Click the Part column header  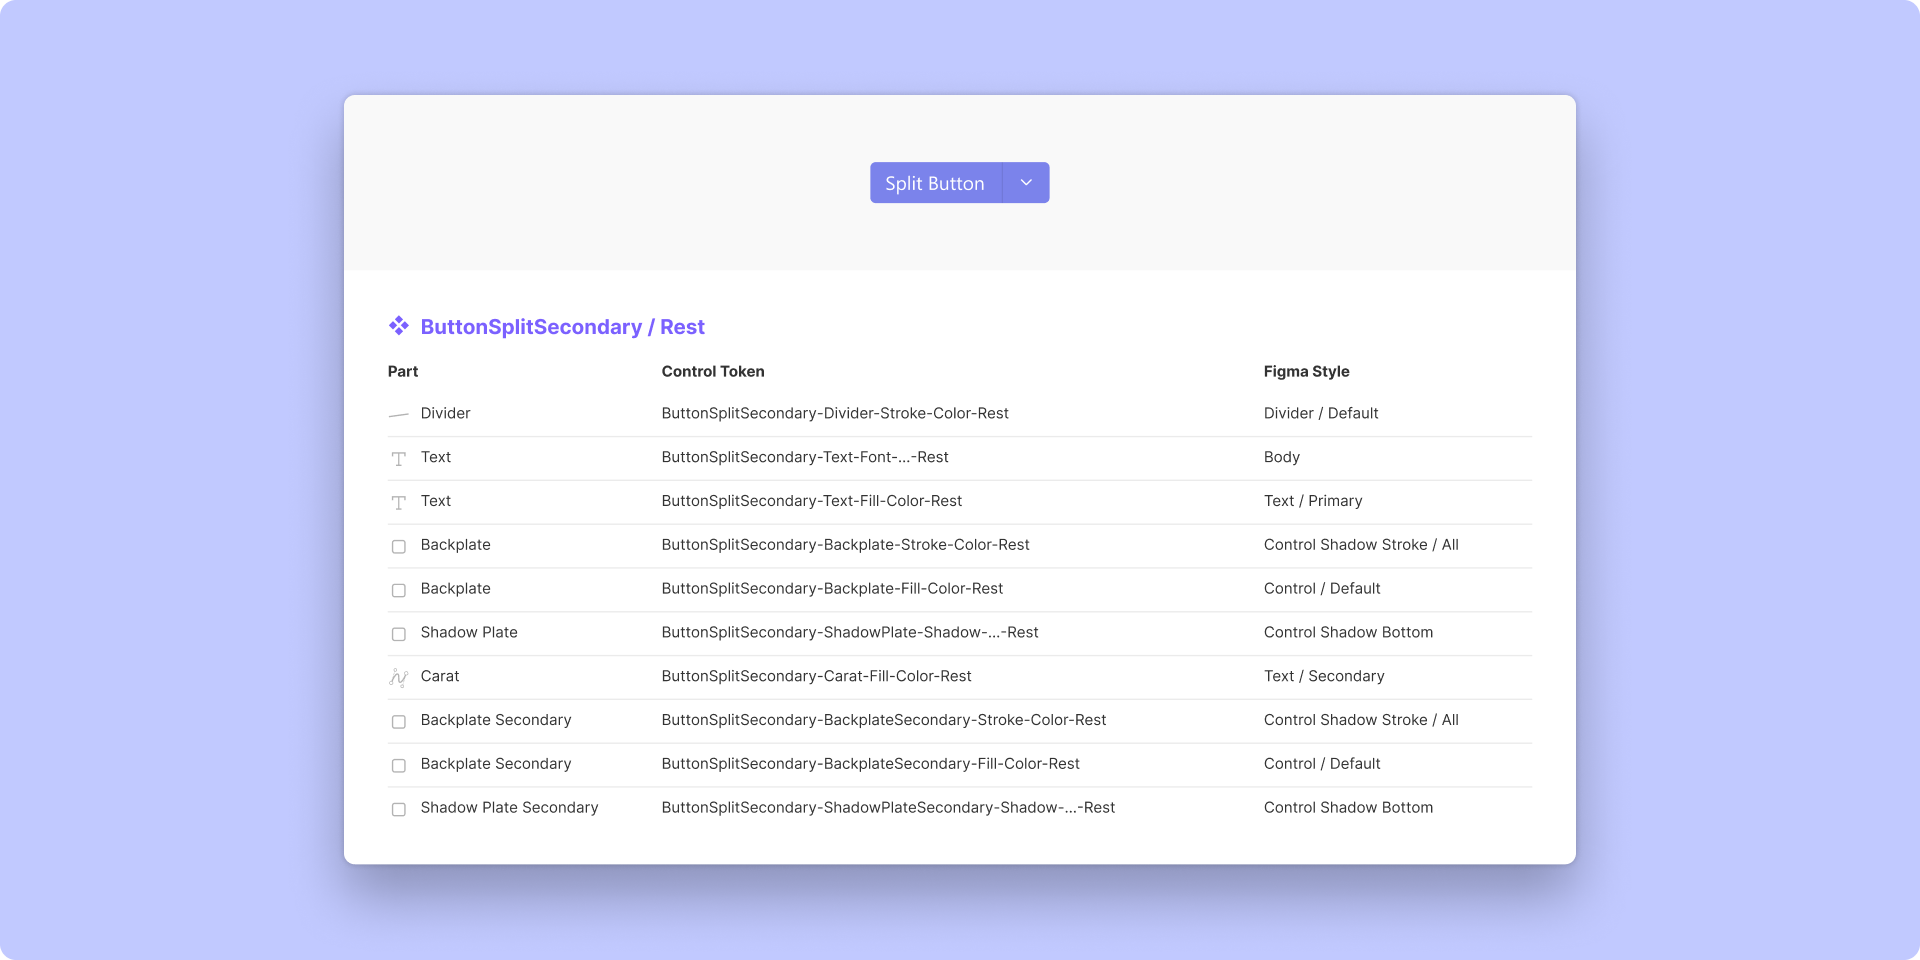point(403,371)
